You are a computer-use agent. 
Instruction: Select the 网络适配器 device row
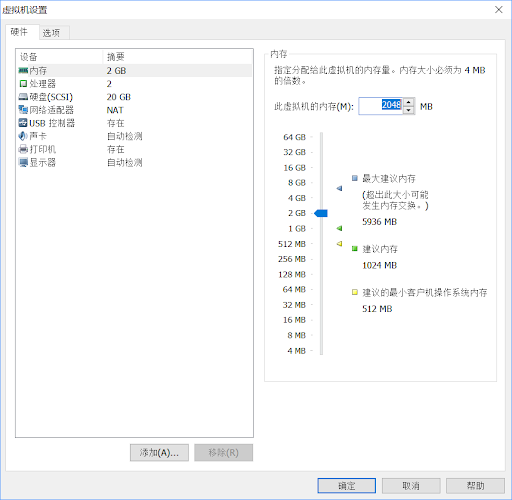[x=135, y=110]
